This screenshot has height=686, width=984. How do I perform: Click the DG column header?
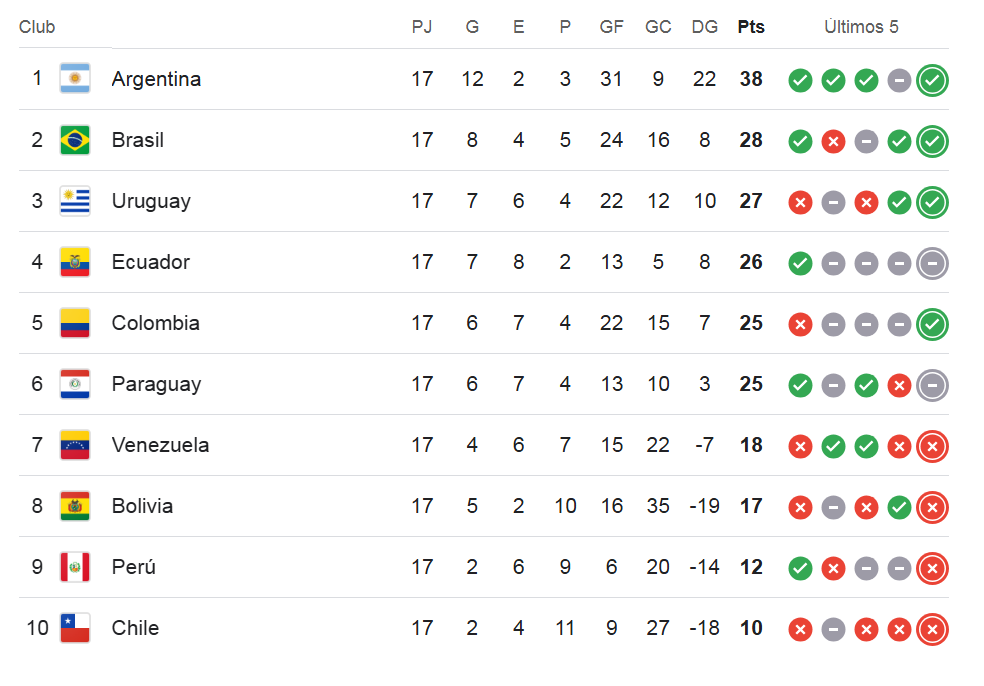(704, 27)
